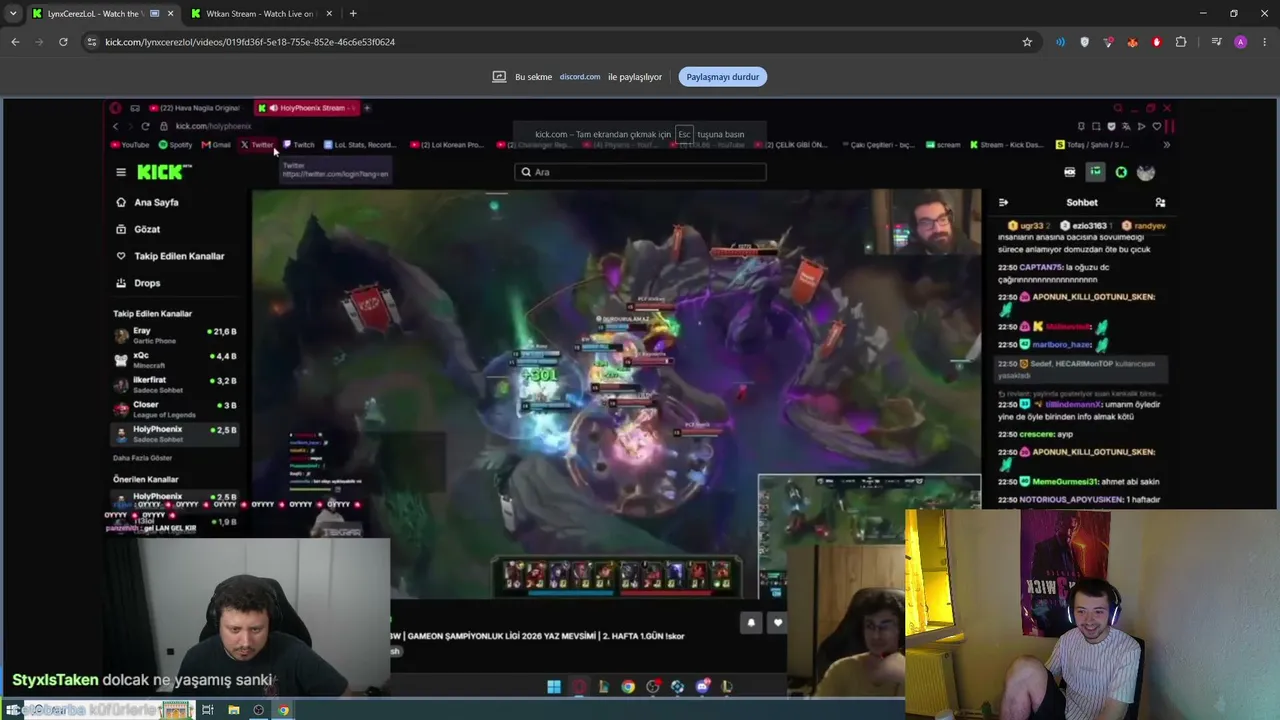Open the Kick hamburger menu in stream
1280x720 pixels.
click(121, 172)
